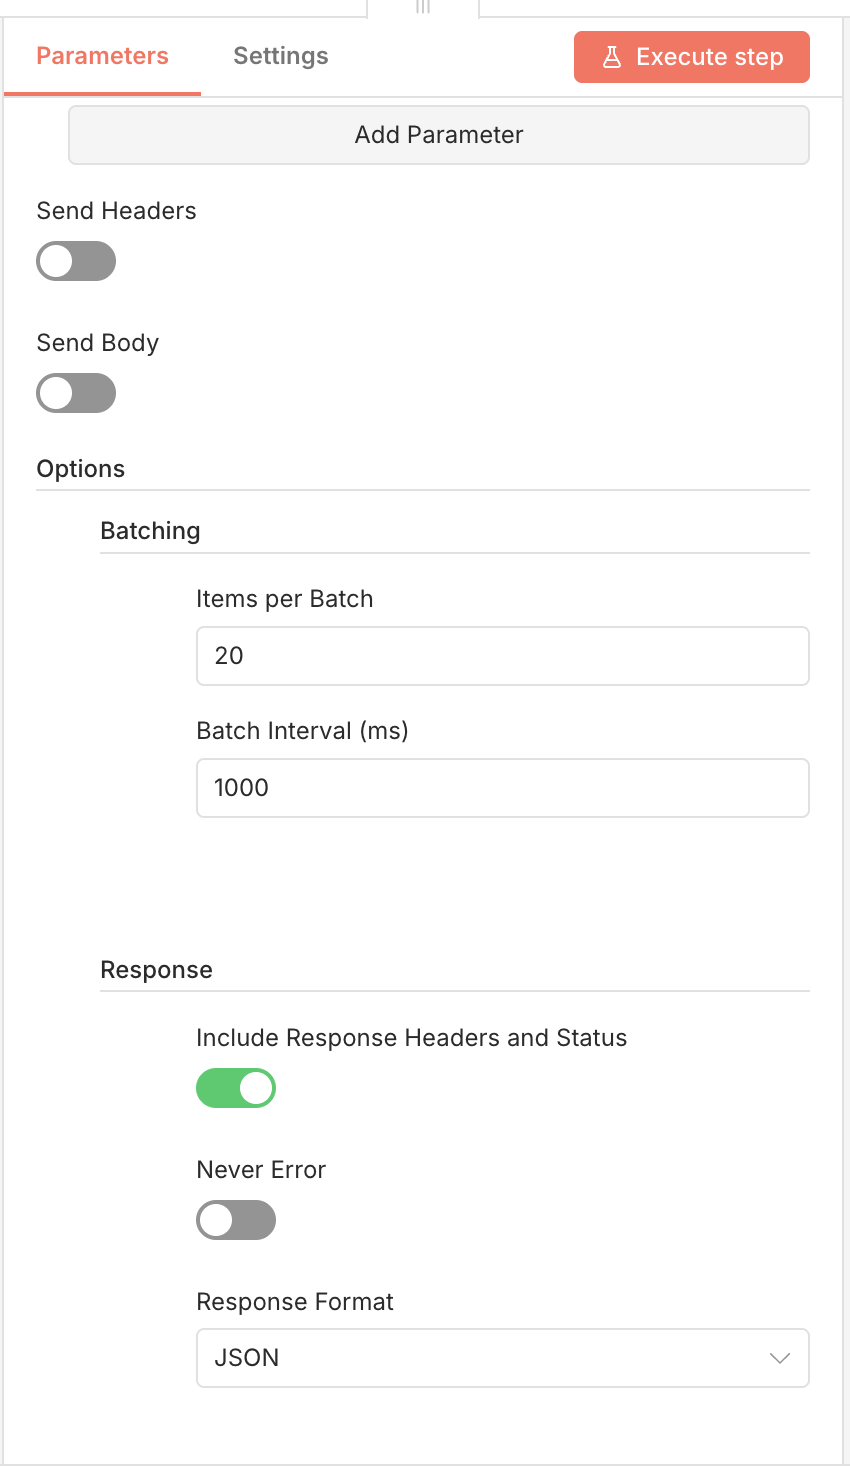Disable Include Response Headers and Status
The width and height of the screenshot is (850, 1466).
[x=236, y=1088]
